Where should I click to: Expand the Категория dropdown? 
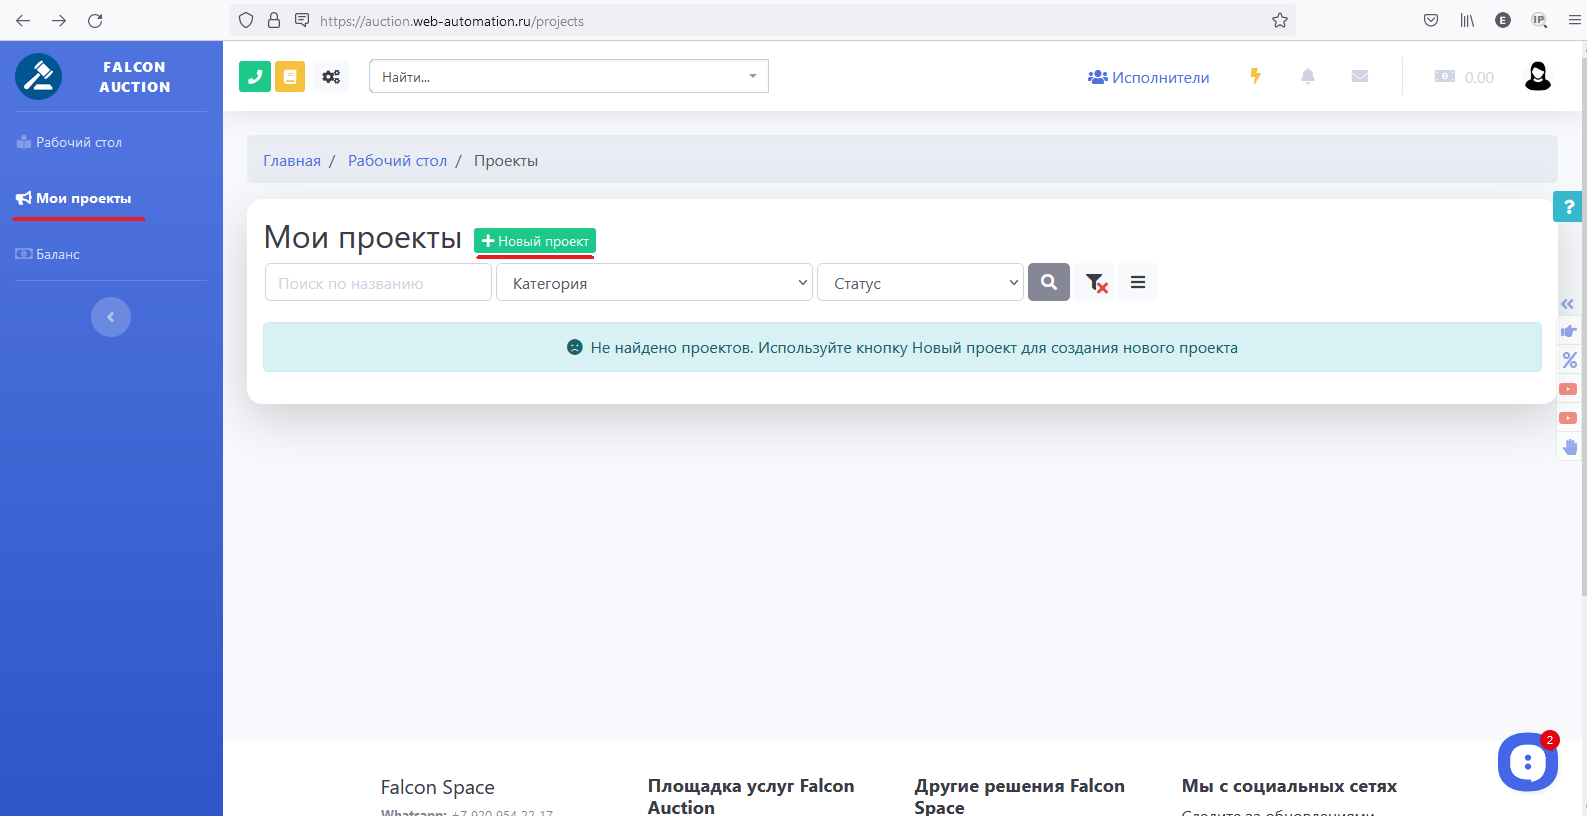pyautogui.click(x=655, y=283)
